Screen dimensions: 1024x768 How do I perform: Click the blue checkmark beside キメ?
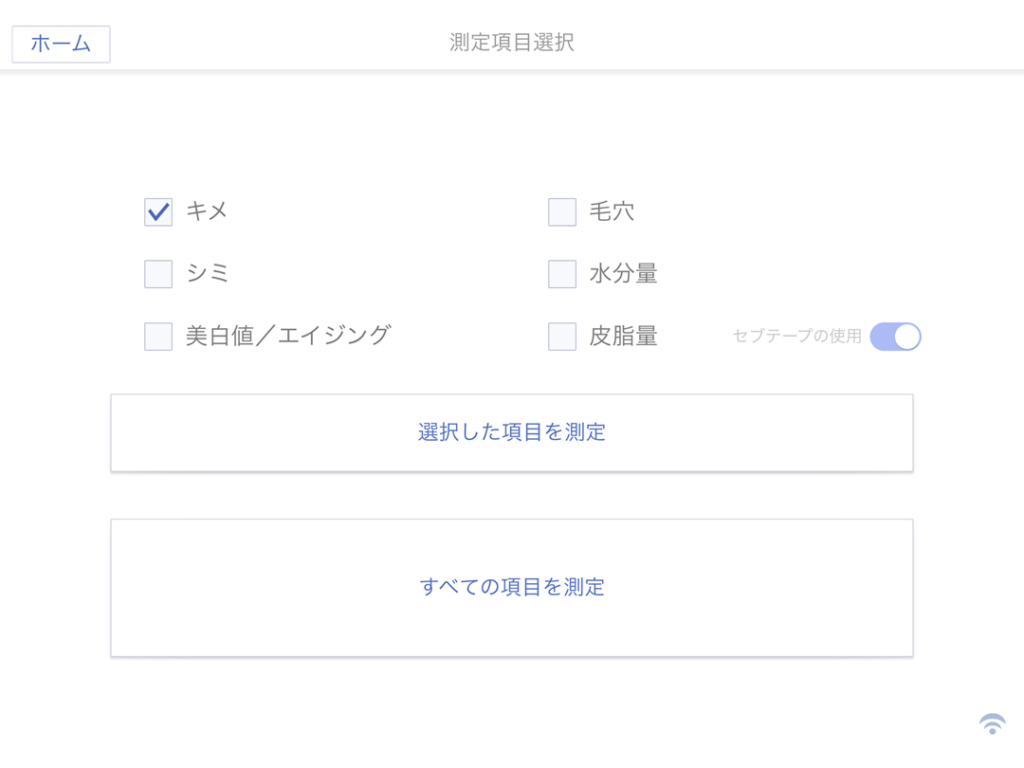point(158,212)
